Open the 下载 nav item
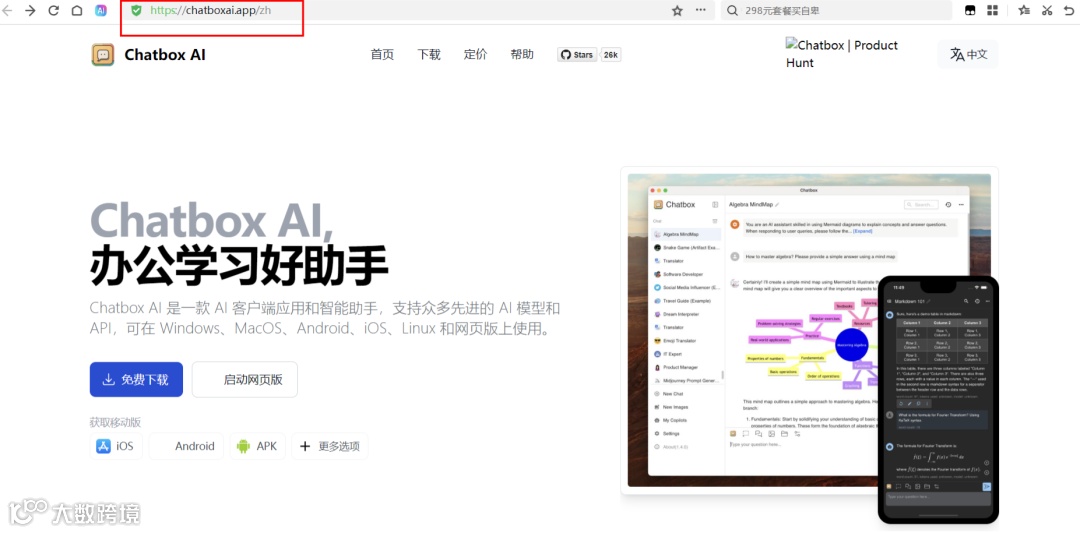The image size is (1080, 533). tap(429, 54)
